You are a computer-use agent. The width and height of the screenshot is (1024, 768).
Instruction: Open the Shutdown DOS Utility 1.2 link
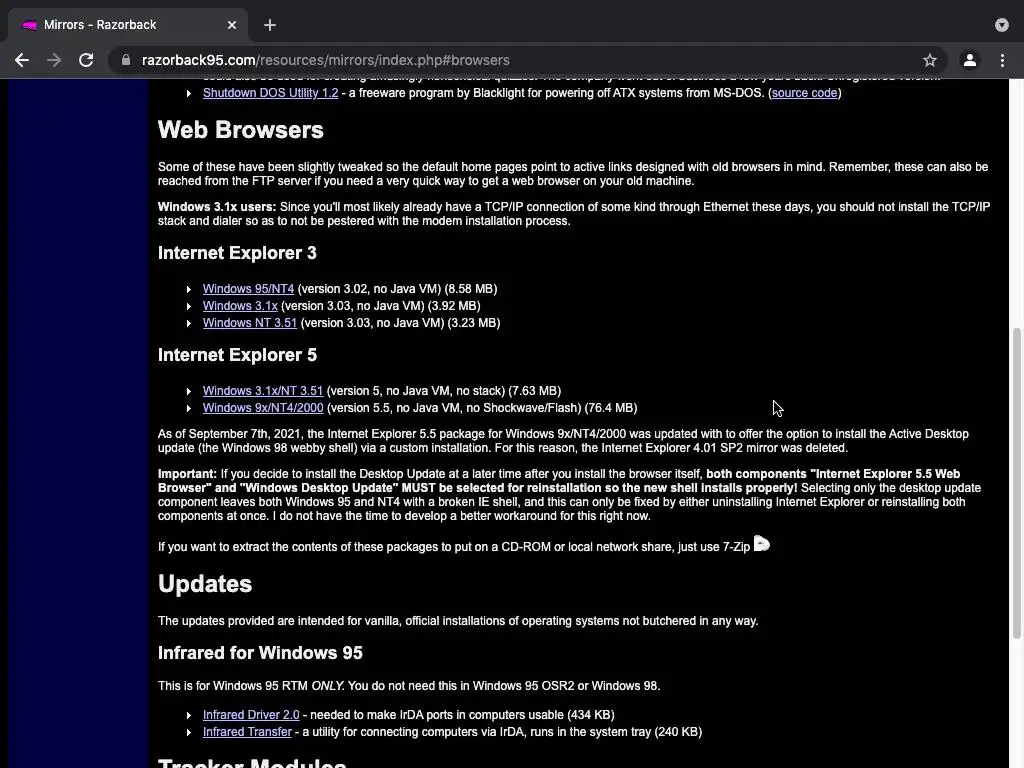(x=270, y=93)
